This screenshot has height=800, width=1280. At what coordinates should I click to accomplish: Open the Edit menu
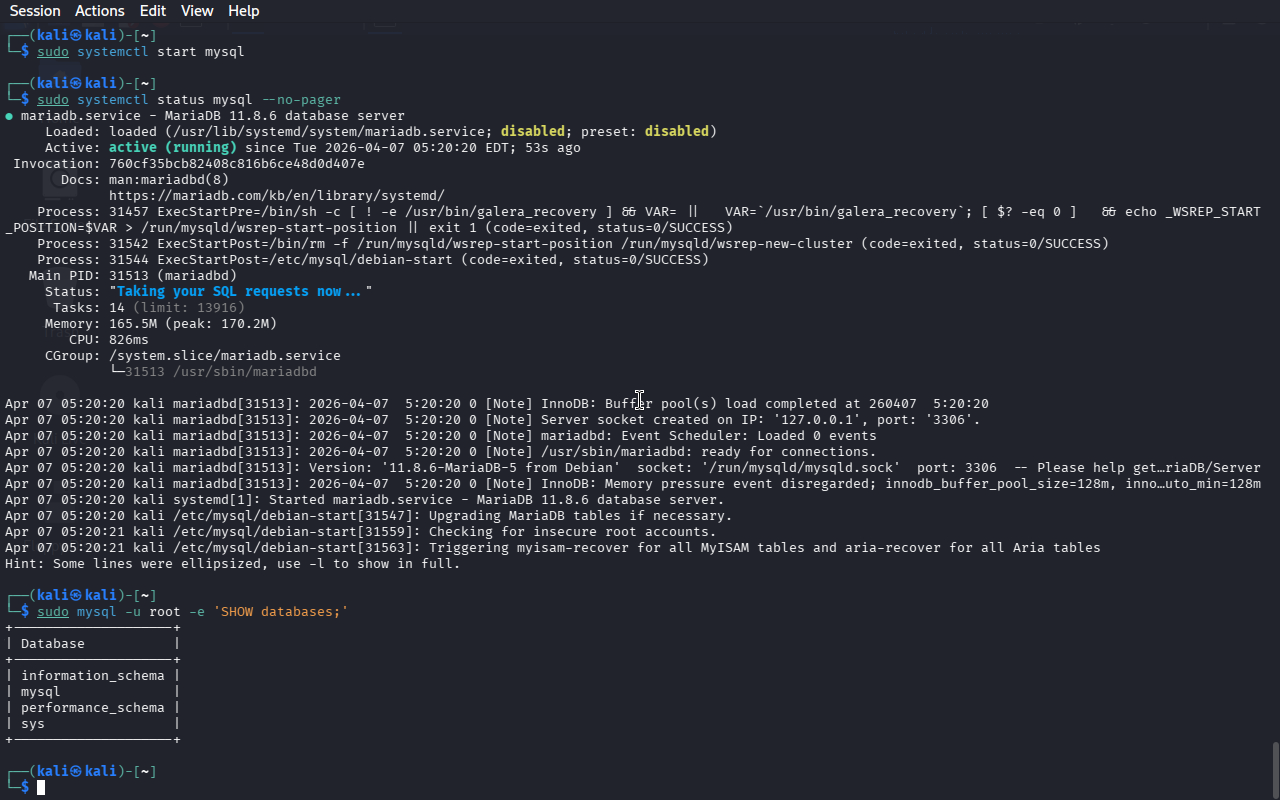[x=153, y=11]
